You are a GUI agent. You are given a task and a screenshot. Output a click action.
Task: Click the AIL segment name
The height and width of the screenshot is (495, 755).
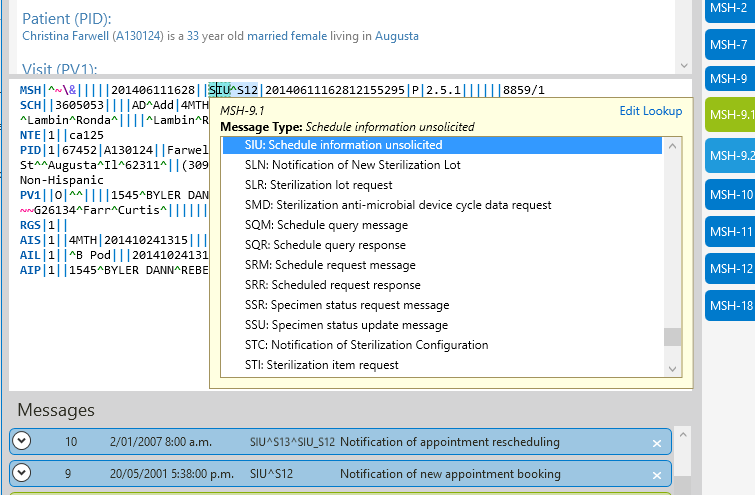pos(30,255)
